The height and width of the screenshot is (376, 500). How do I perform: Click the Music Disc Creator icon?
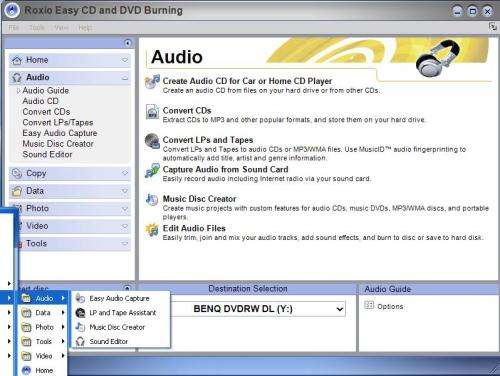[x=152, y=200]
